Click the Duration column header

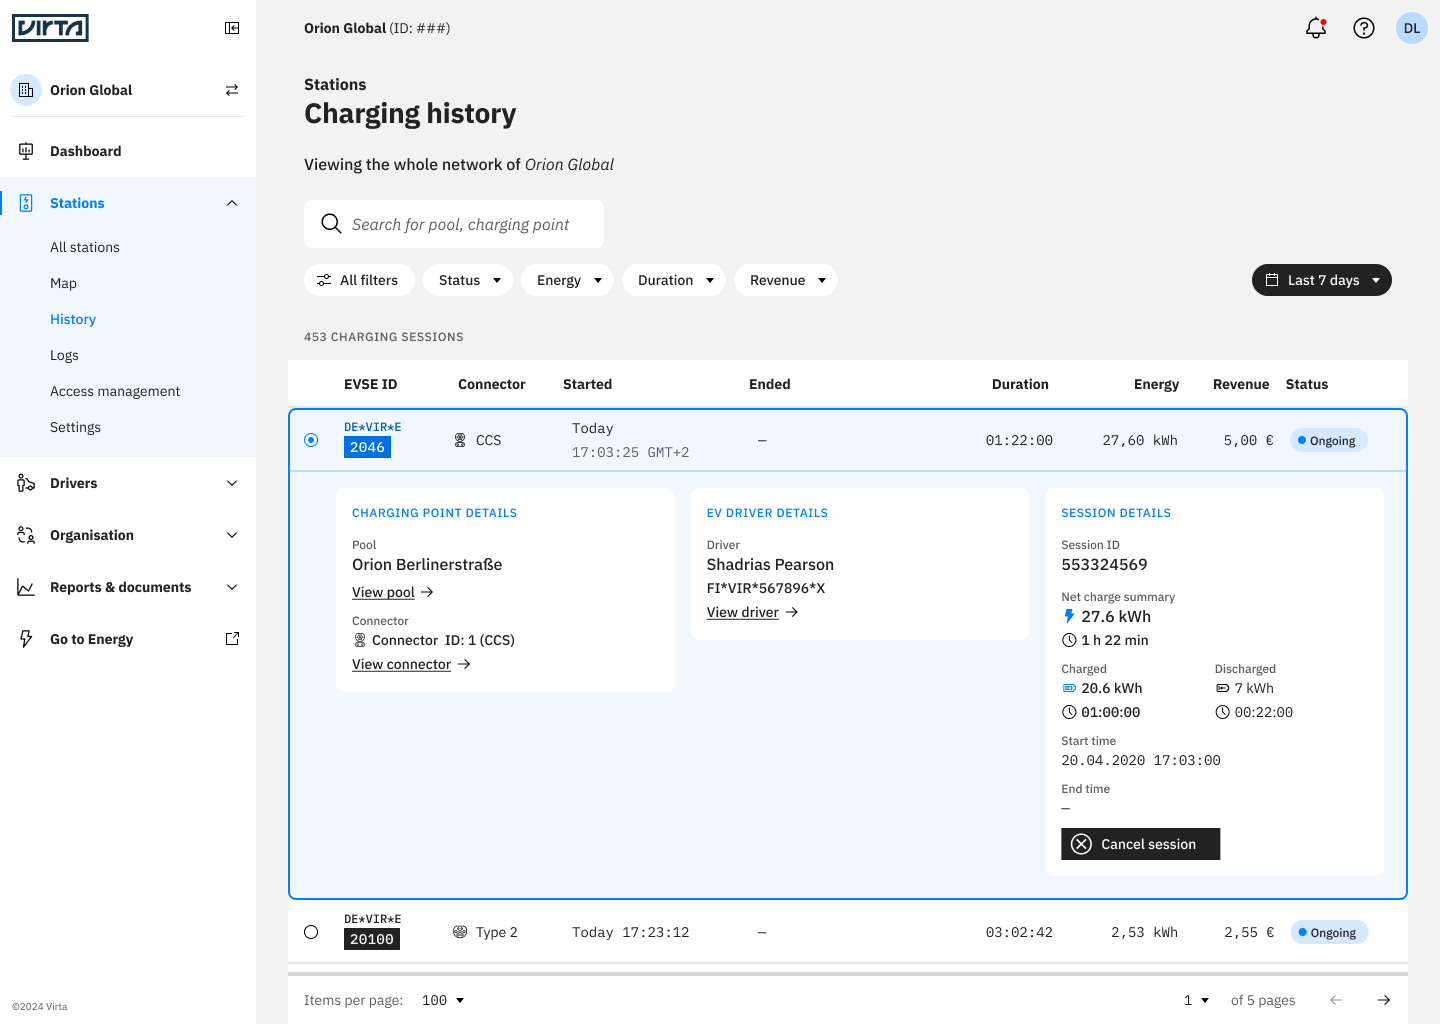tap(1020, 384)
